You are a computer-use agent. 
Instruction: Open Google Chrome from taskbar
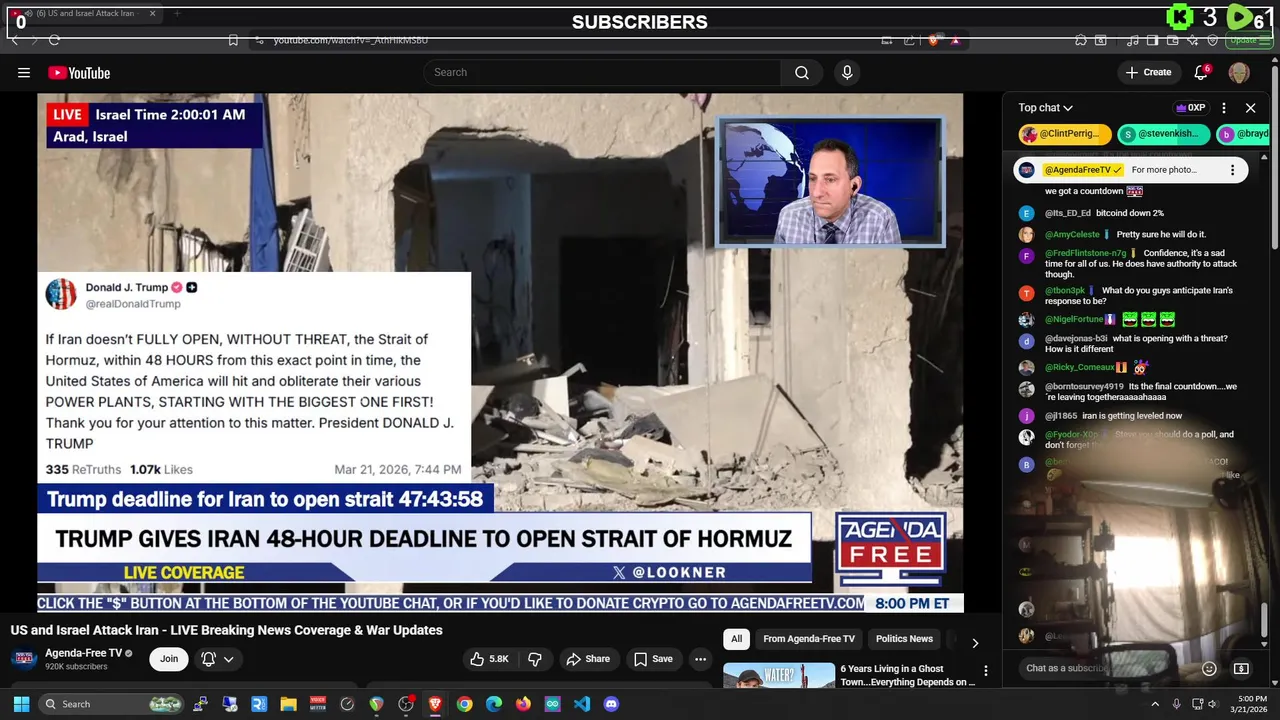click(464, 704)
